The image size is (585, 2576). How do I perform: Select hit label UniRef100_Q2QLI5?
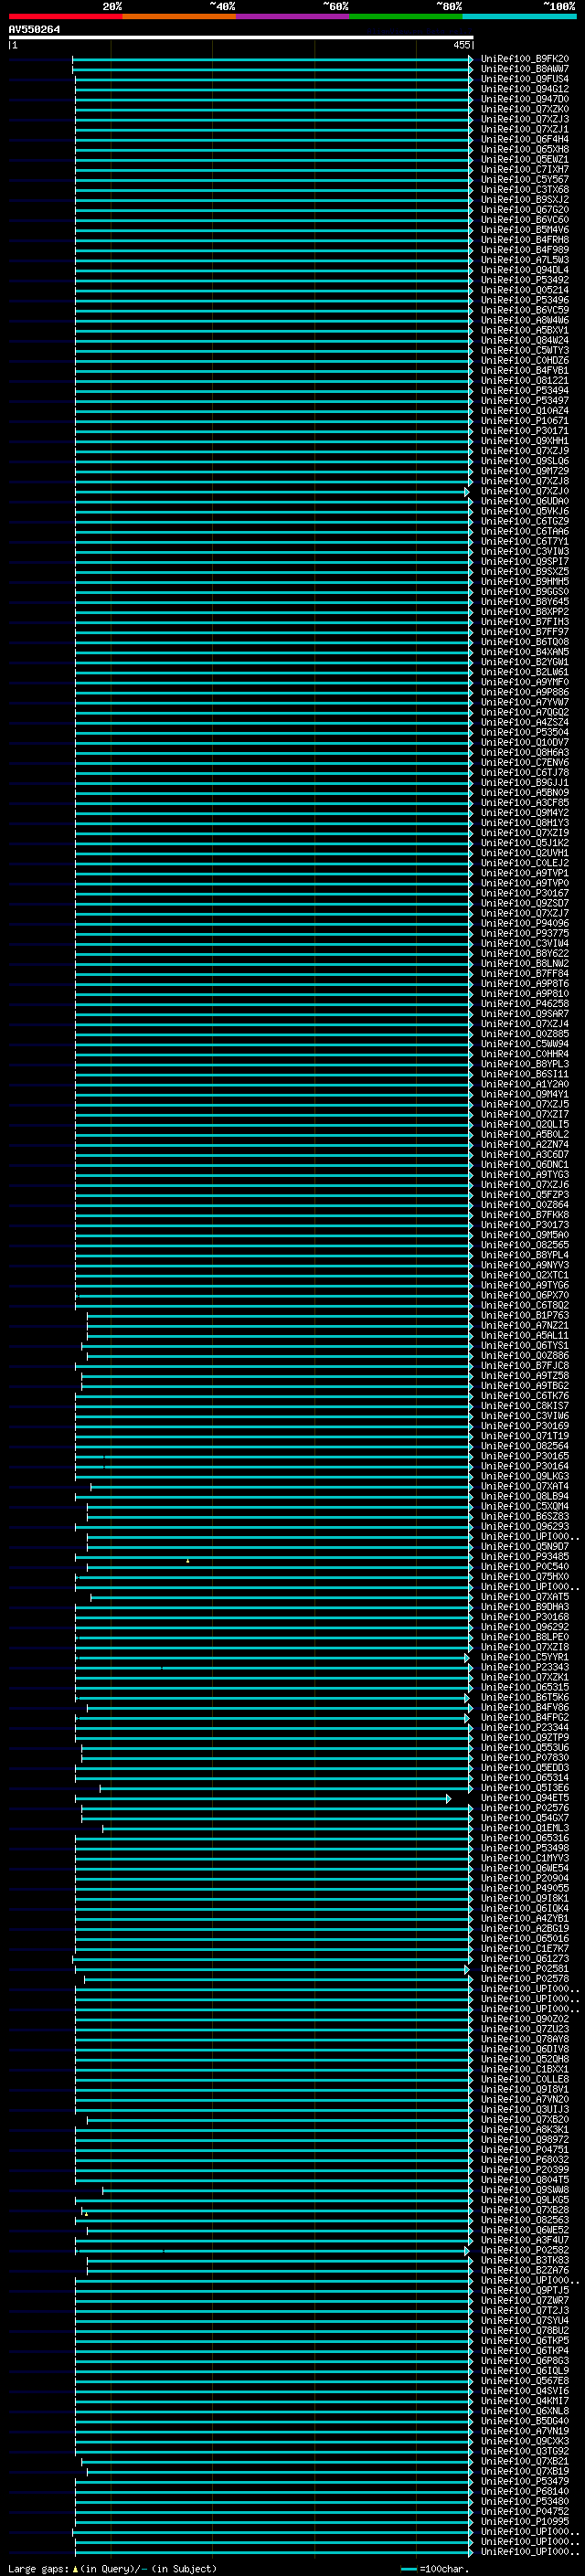[525, 1124]
